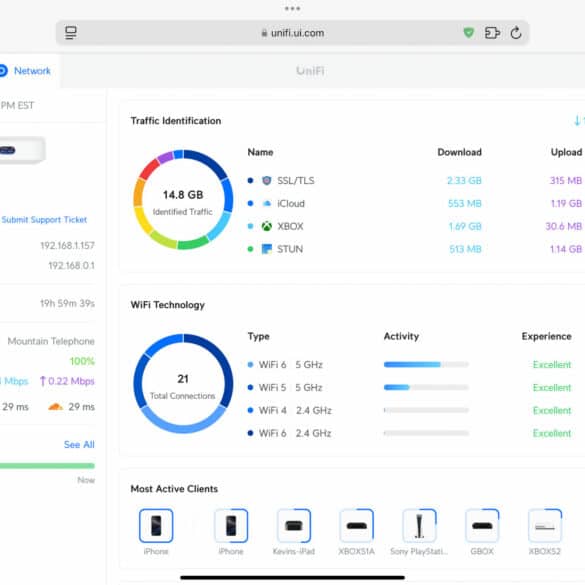Image resolution: width=585 pixels, height=585 pixels.
Task: Click the Upload column header
Action: point(566,152)
